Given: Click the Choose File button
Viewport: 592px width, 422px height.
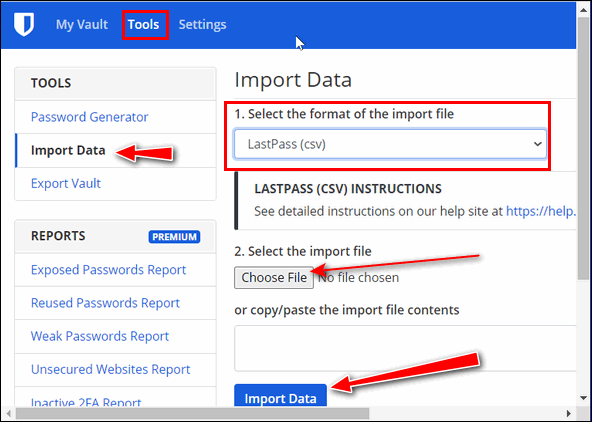Looking at the screenshot, I should tap(274, 278).
